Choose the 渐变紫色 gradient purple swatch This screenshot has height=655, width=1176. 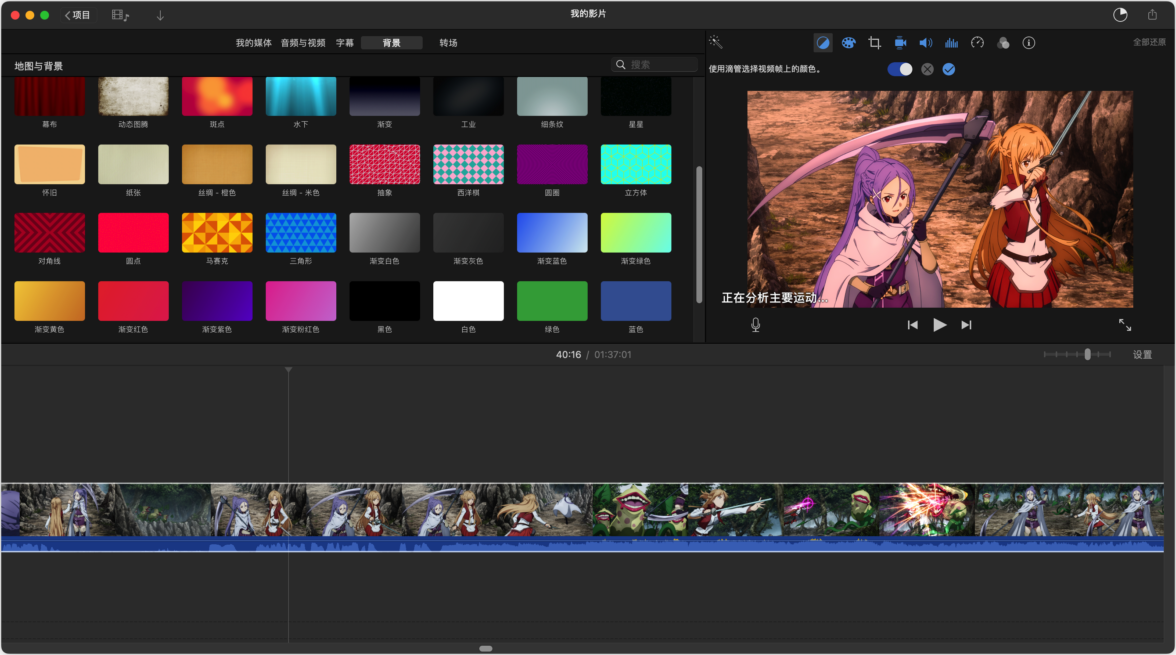coord(217,301)
